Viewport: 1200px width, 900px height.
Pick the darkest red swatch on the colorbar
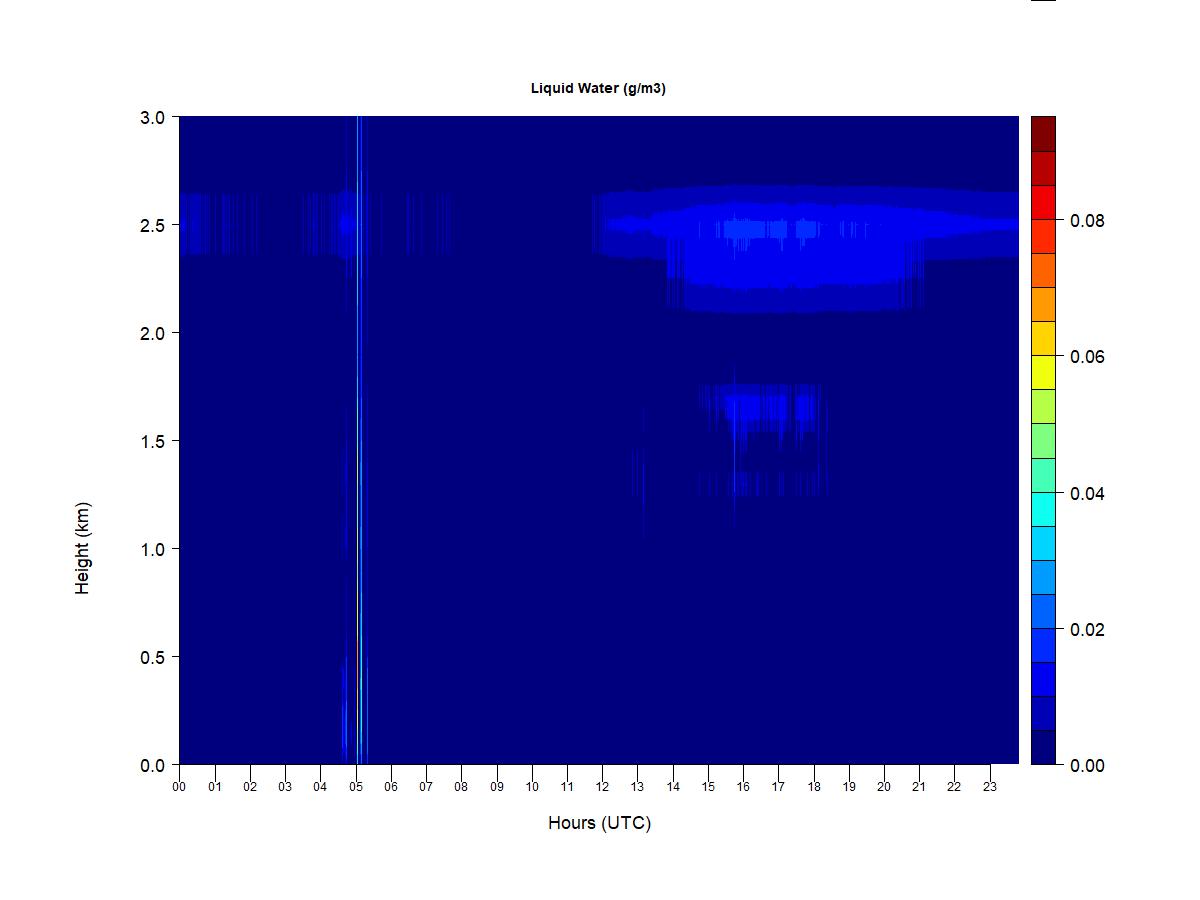pos(1043,134)
